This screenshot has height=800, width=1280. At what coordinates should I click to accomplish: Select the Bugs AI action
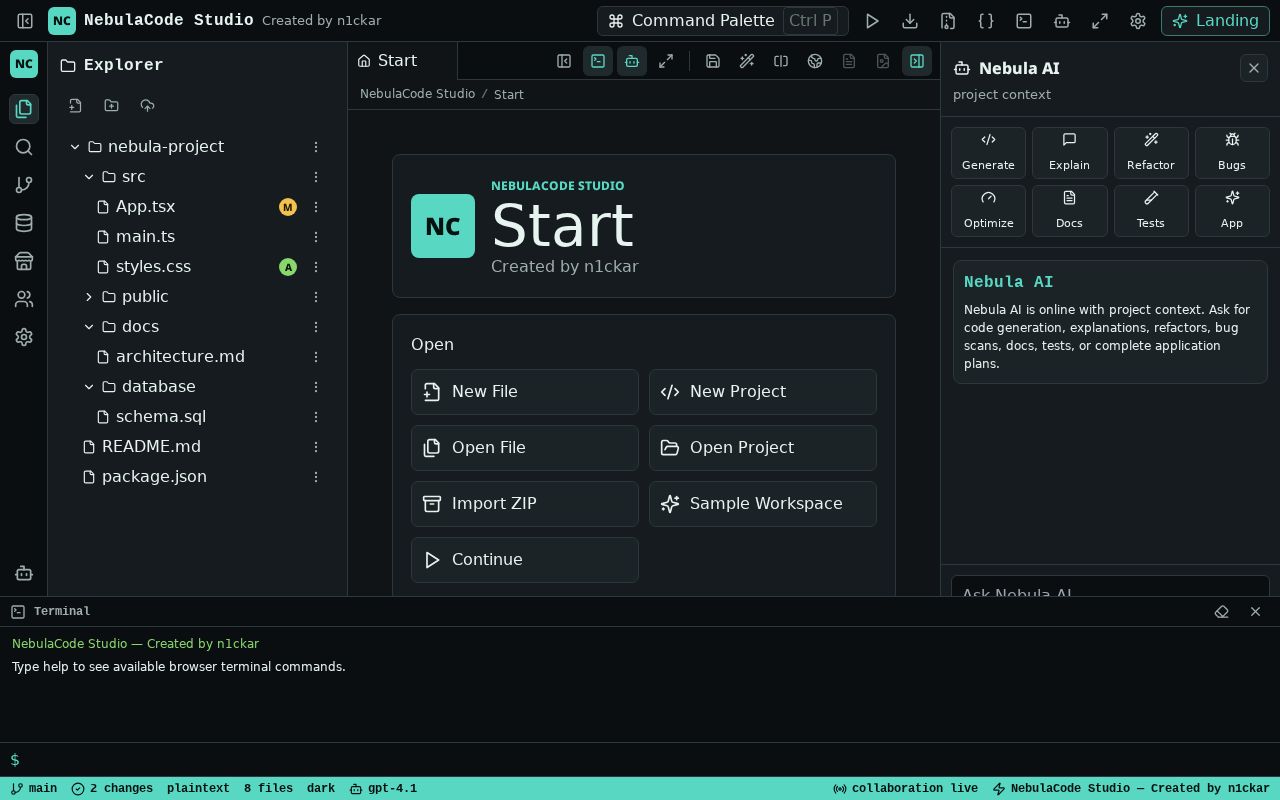1232,153
